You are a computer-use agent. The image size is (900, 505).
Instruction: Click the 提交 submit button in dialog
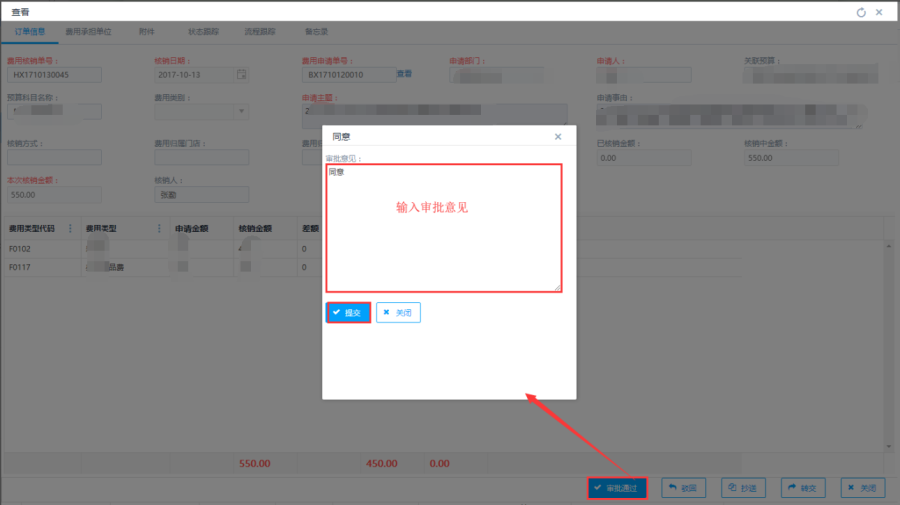click(x=349, y=313)
